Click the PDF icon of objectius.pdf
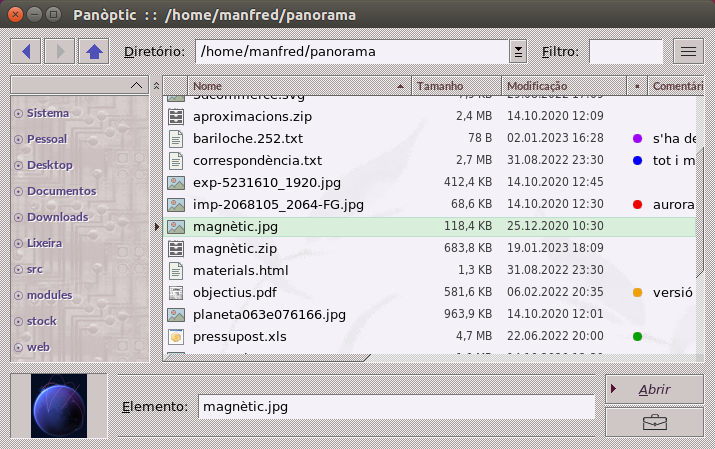Screen dimensions: 715x449 coord(176,293)
